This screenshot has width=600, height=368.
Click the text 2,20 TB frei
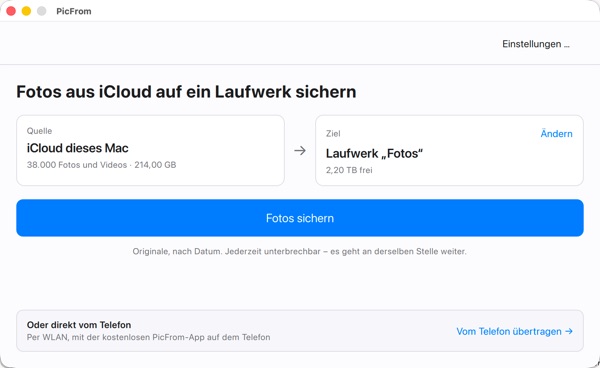pos(349,170)
